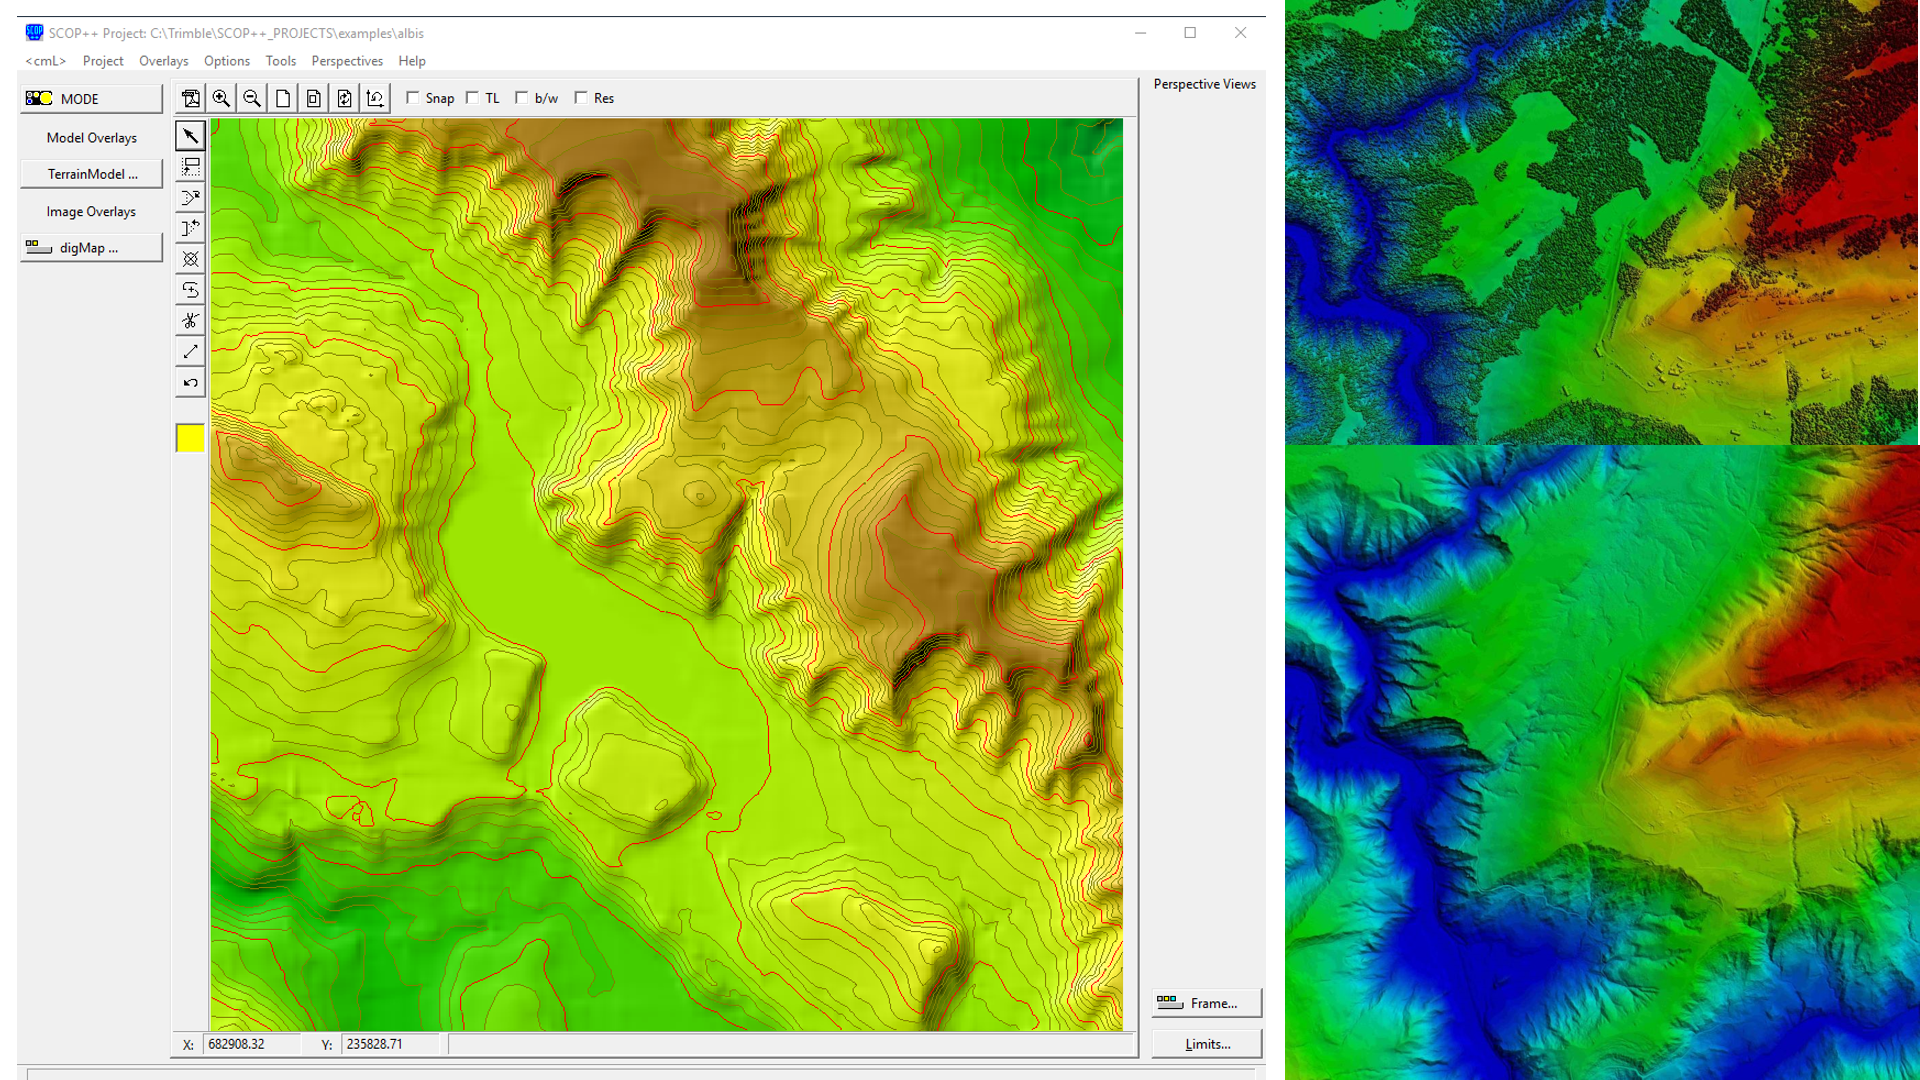Open the Overlays menu
Image resolution: width=1920 pixels, height=1080 pixels.
coord(163,61)
